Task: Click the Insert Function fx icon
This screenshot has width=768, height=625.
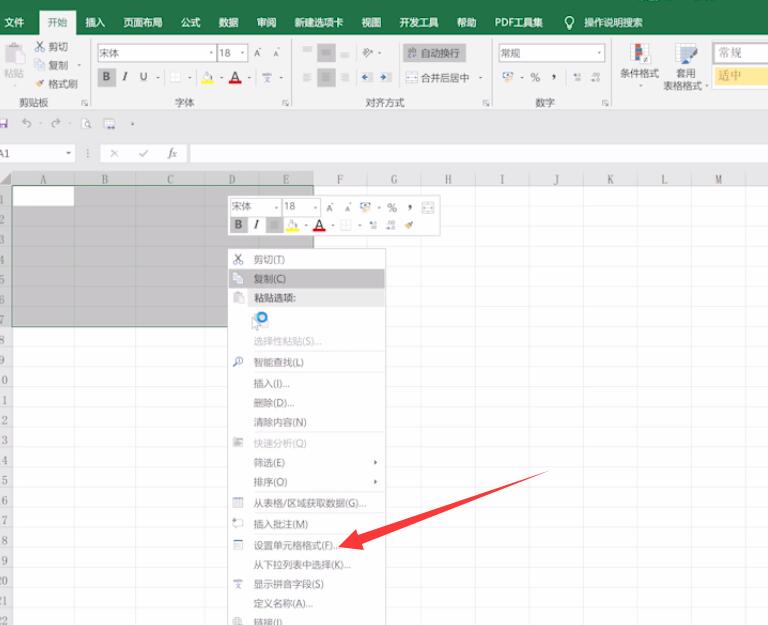Action: coord(172,153)
